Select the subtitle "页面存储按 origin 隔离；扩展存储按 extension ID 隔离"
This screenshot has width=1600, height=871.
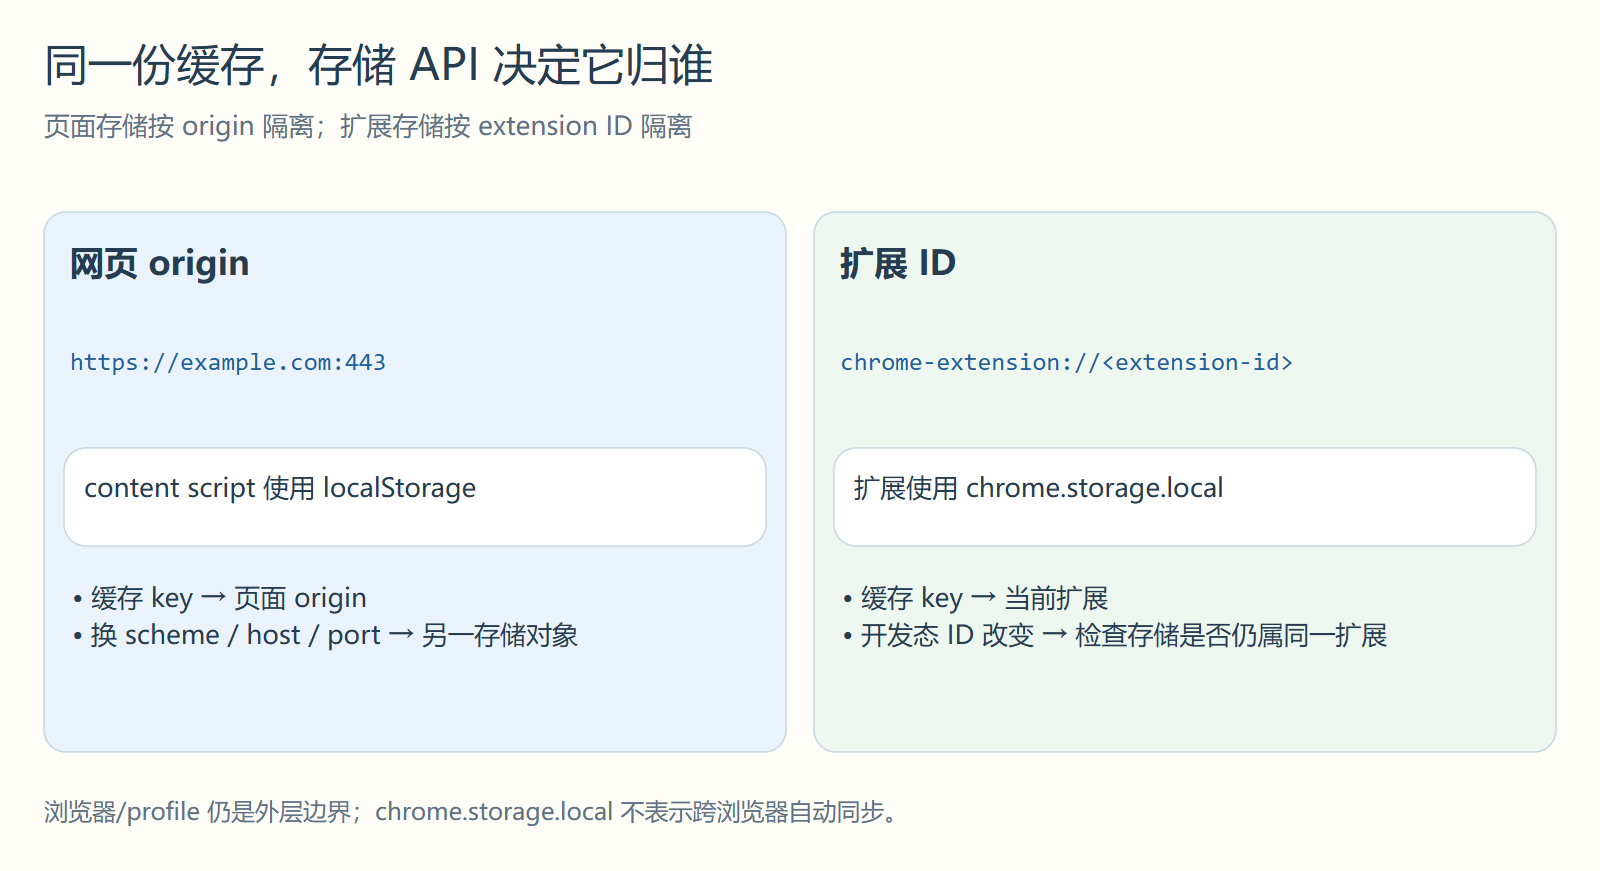click(x=368, y=127)
